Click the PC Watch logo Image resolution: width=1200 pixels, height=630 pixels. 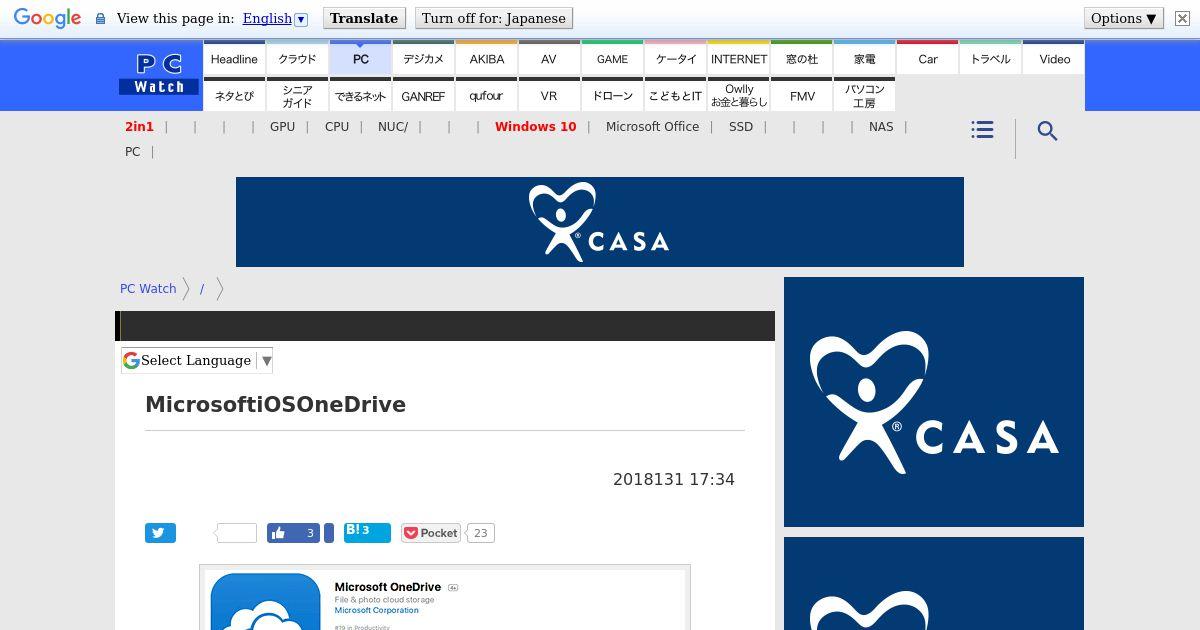coord(159,75)
